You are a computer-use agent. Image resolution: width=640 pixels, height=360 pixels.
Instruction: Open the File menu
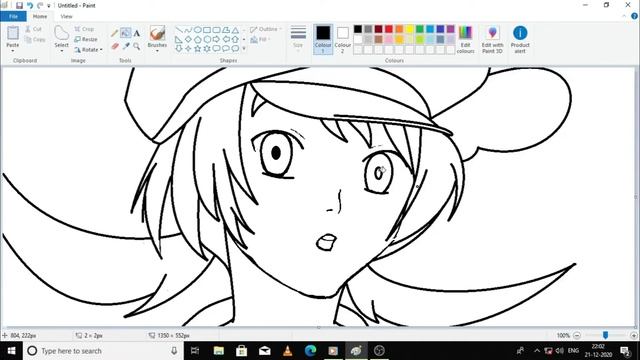pos(13,16)
